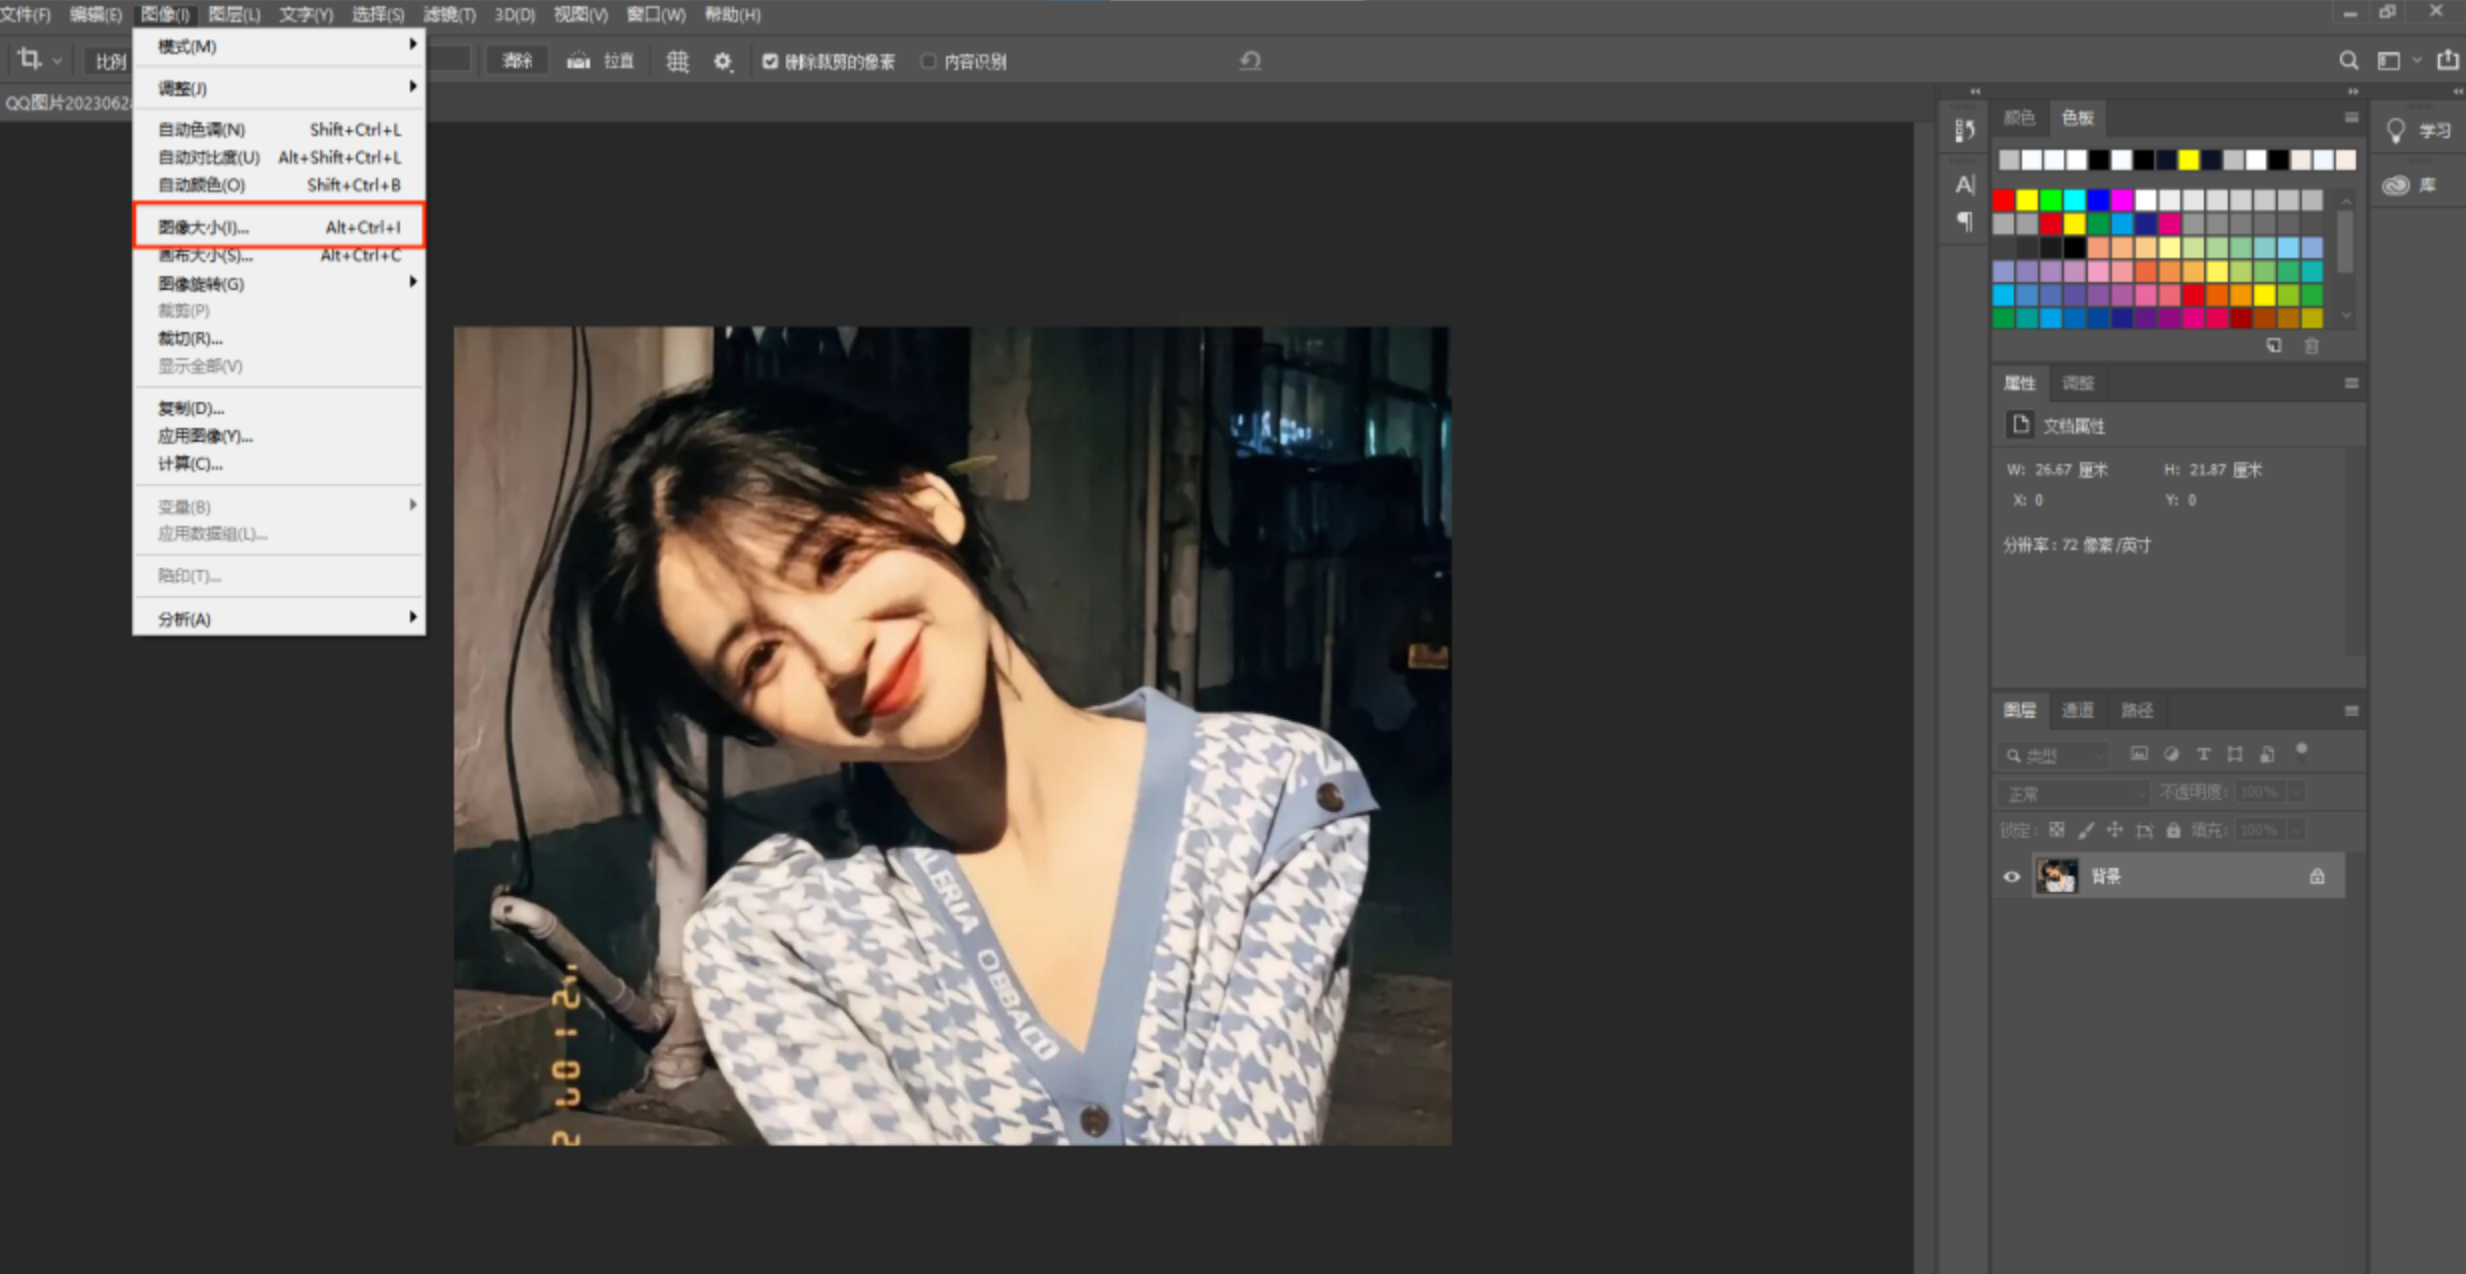The image size is (2466, 1274).
Task: Hide the Background layer eye
Action: tap(2012, 877)
